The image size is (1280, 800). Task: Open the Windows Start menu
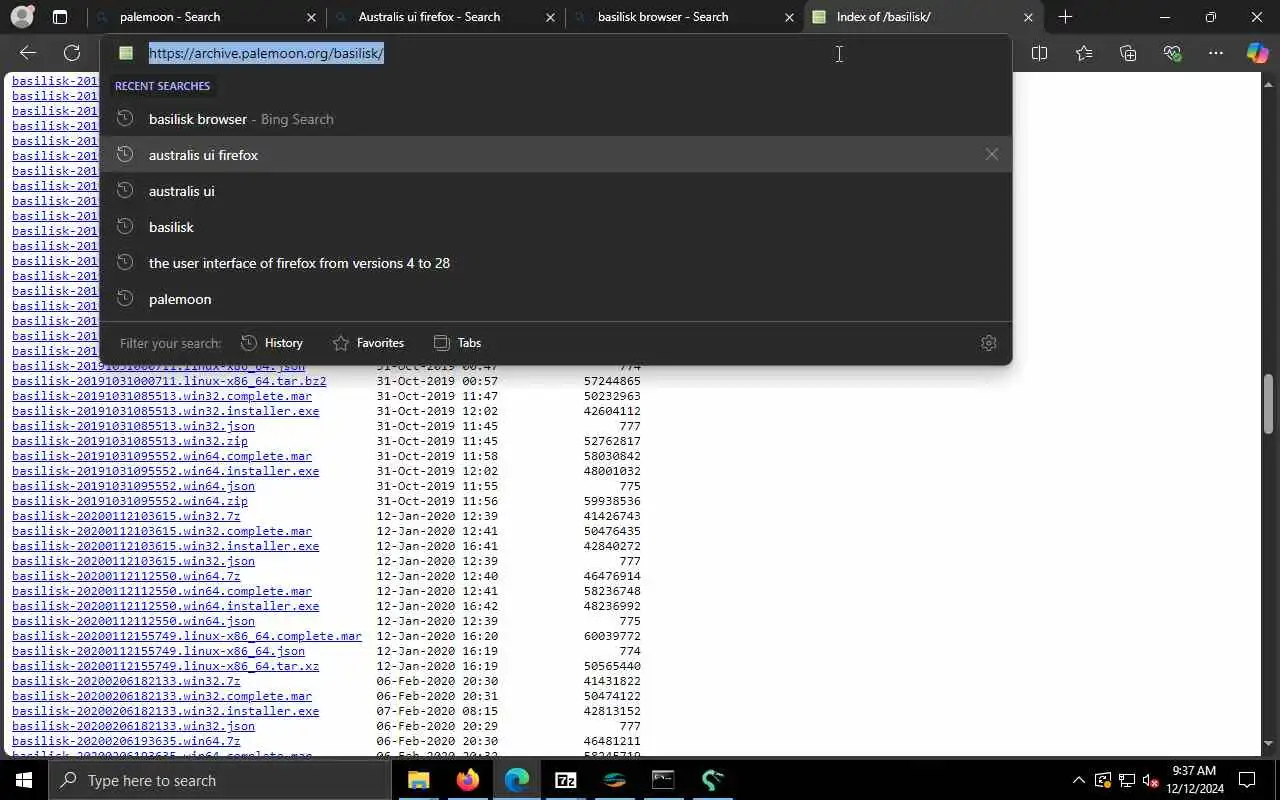click(x=24, y=780)
